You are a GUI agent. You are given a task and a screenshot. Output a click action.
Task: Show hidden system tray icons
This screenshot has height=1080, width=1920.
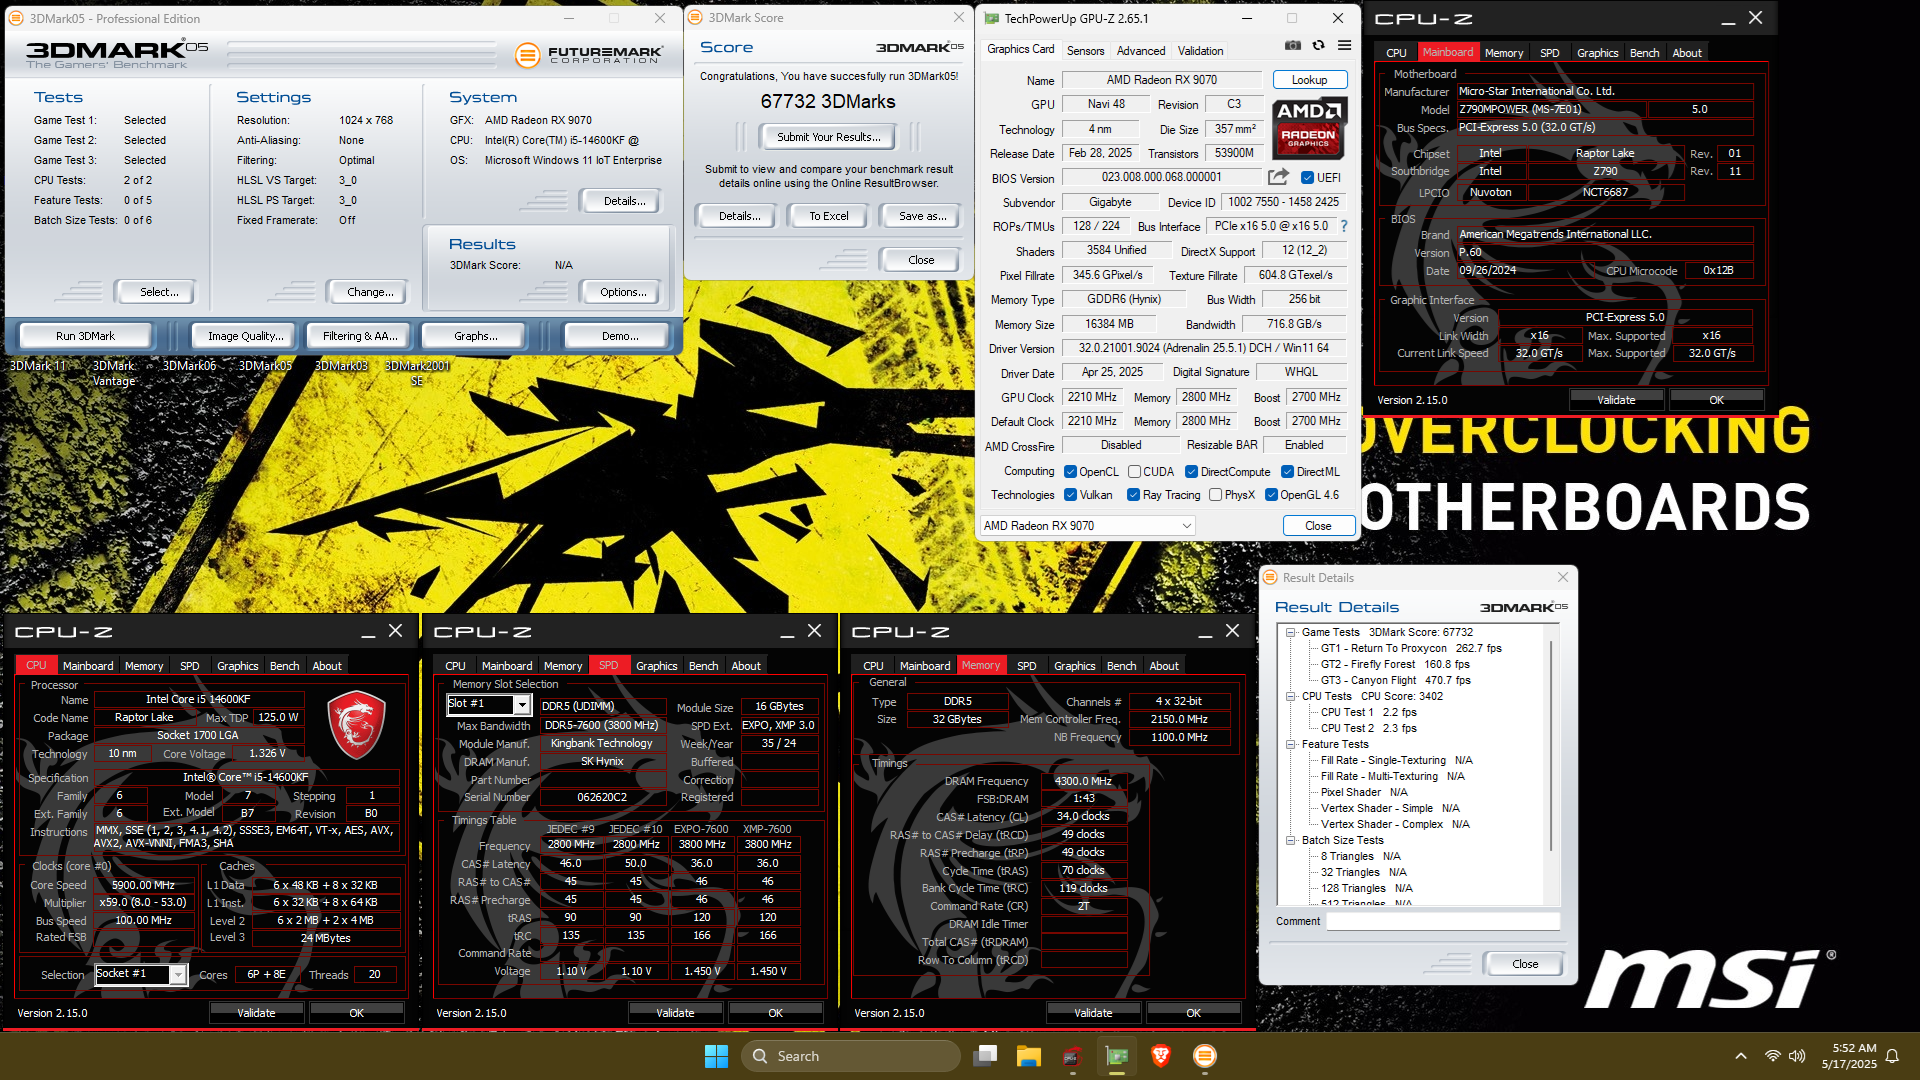[x=1741, y=1056]
